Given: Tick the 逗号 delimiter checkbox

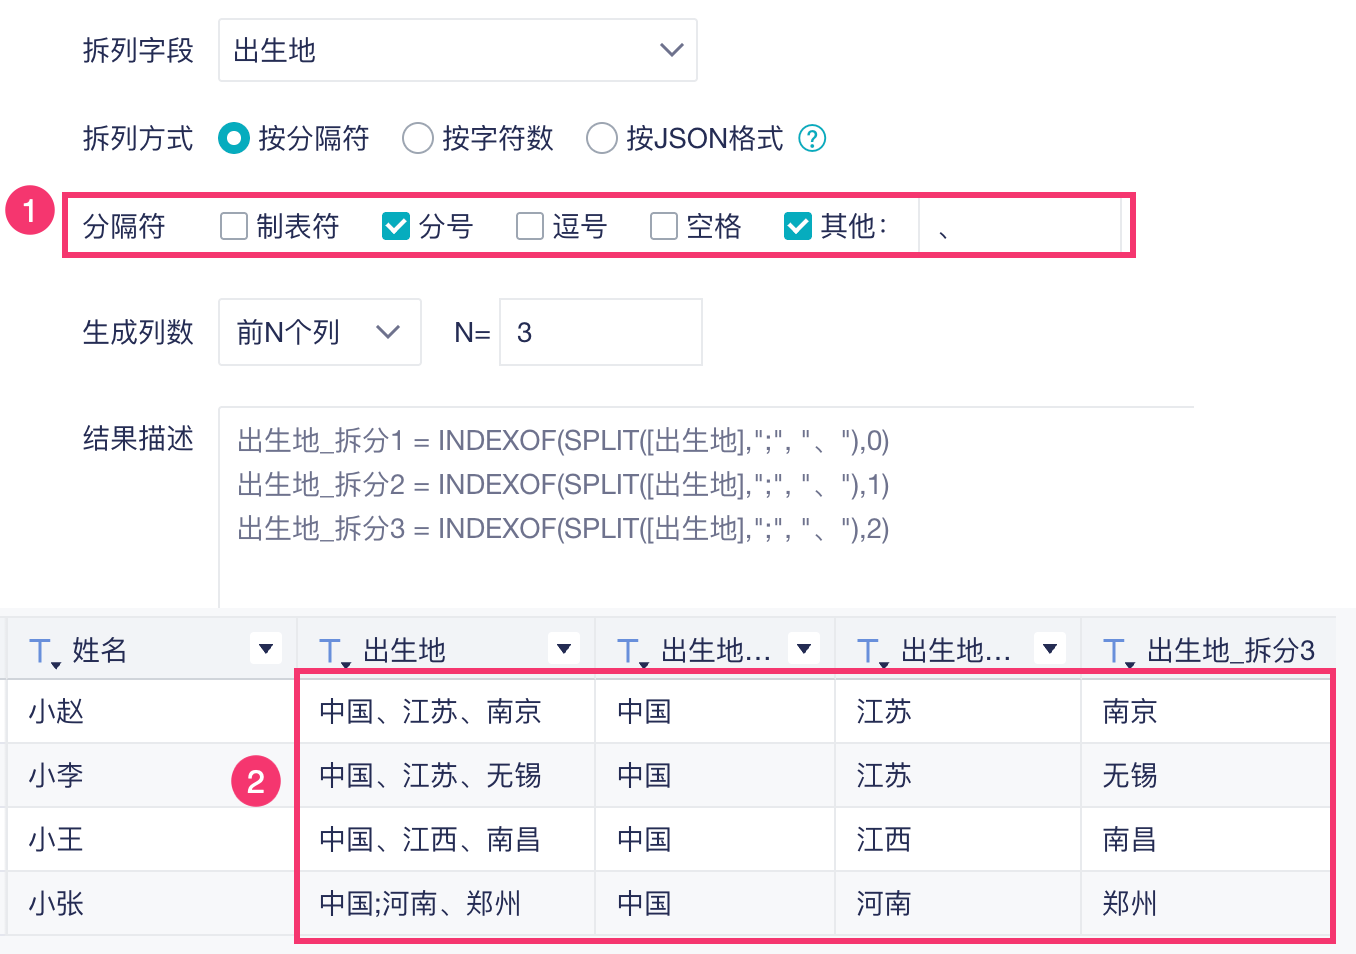Looking at the screenshot, I should tap(530, 226).
